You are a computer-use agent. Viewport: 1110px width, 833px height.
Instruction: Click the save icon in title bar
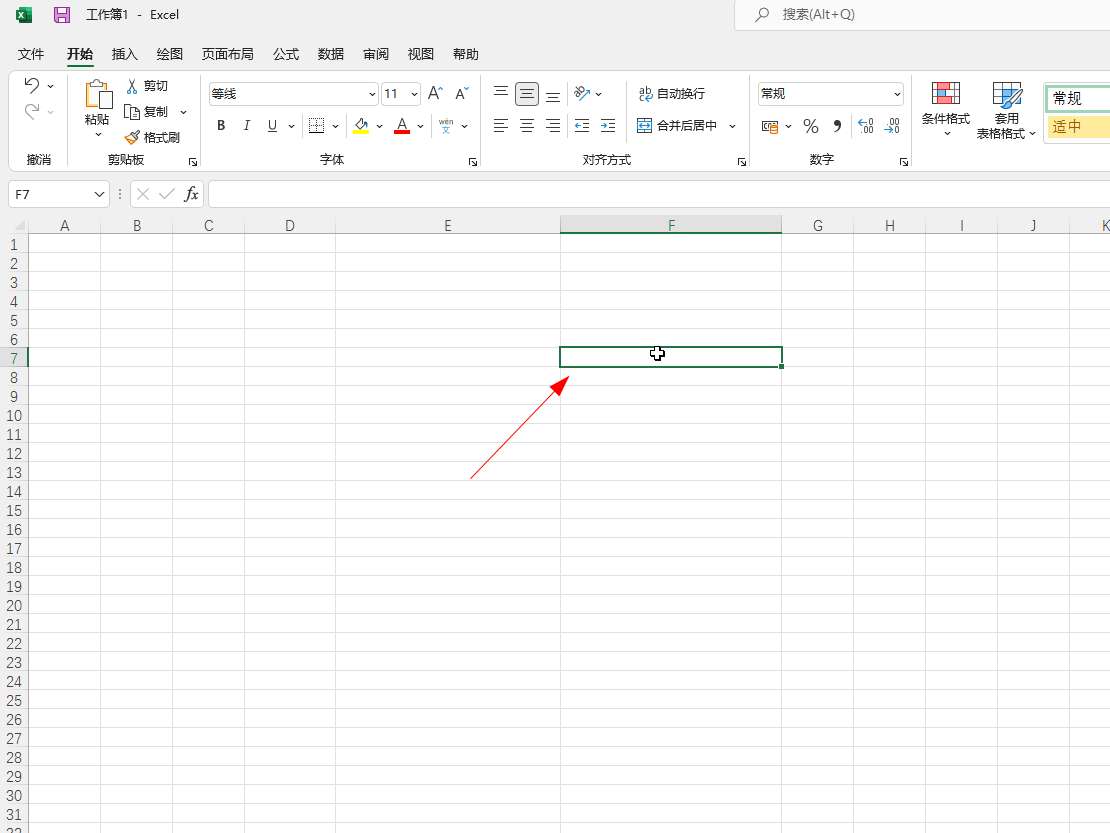coord(62,15)
